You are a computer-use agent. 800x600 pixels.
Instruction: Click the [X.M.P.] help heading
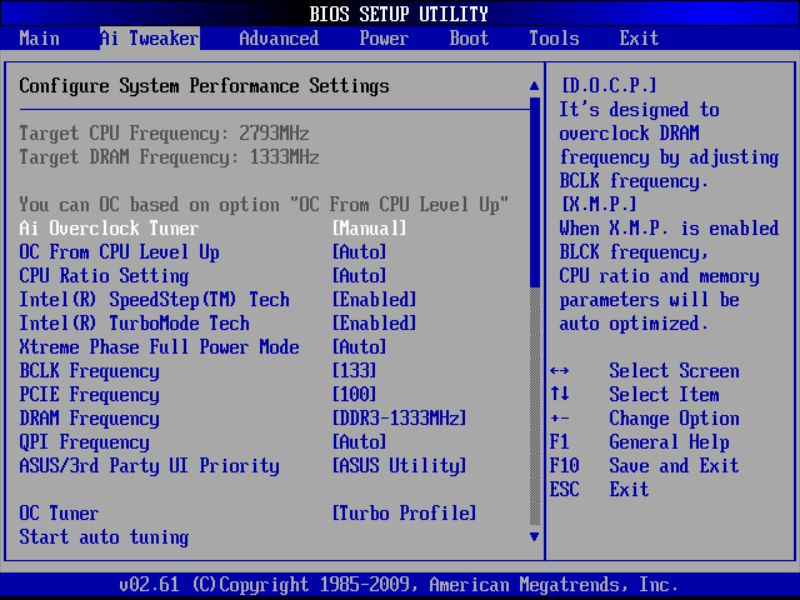(x=598, y=205)
